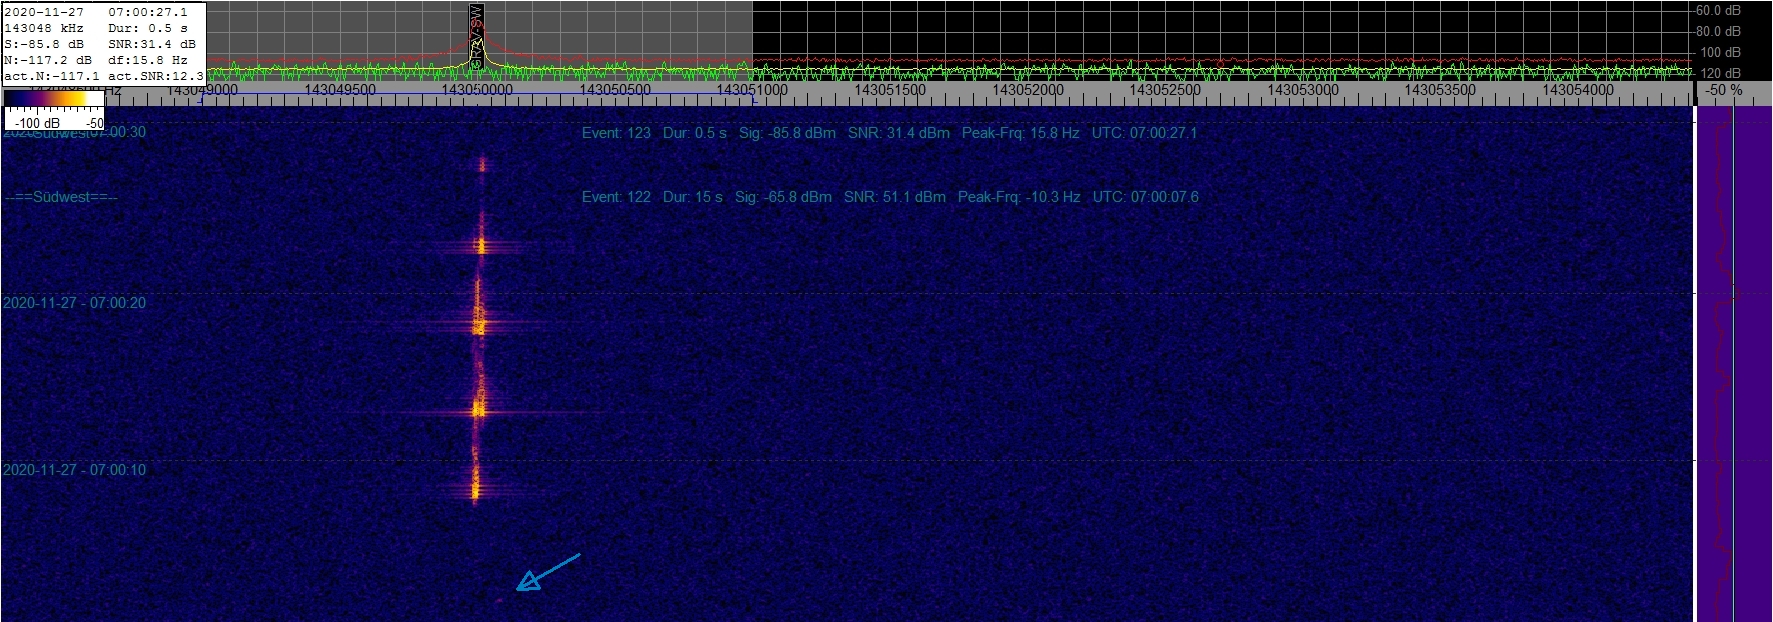Click the 143052500 frequency scale label
Image resolution: width=1773 pixels, height=622 pixels.
1165,90
